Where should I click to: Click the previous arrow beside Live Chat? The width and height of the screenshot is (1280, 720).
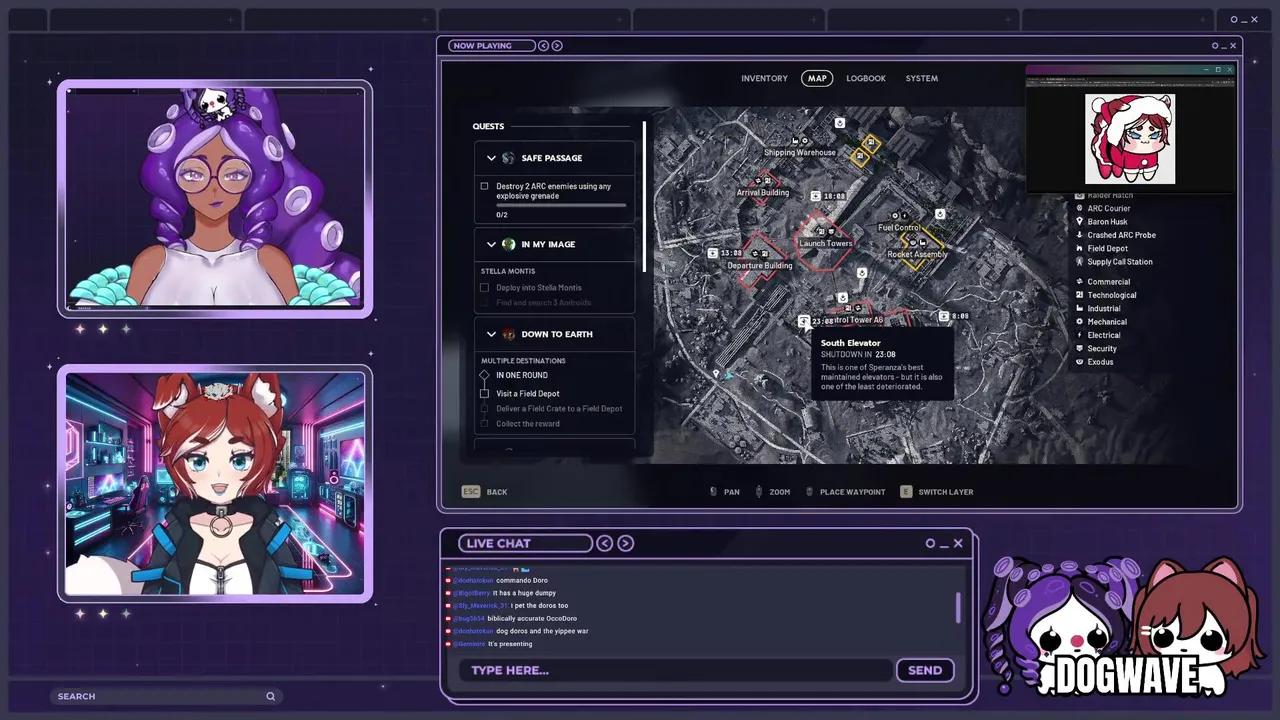point(605,543)
